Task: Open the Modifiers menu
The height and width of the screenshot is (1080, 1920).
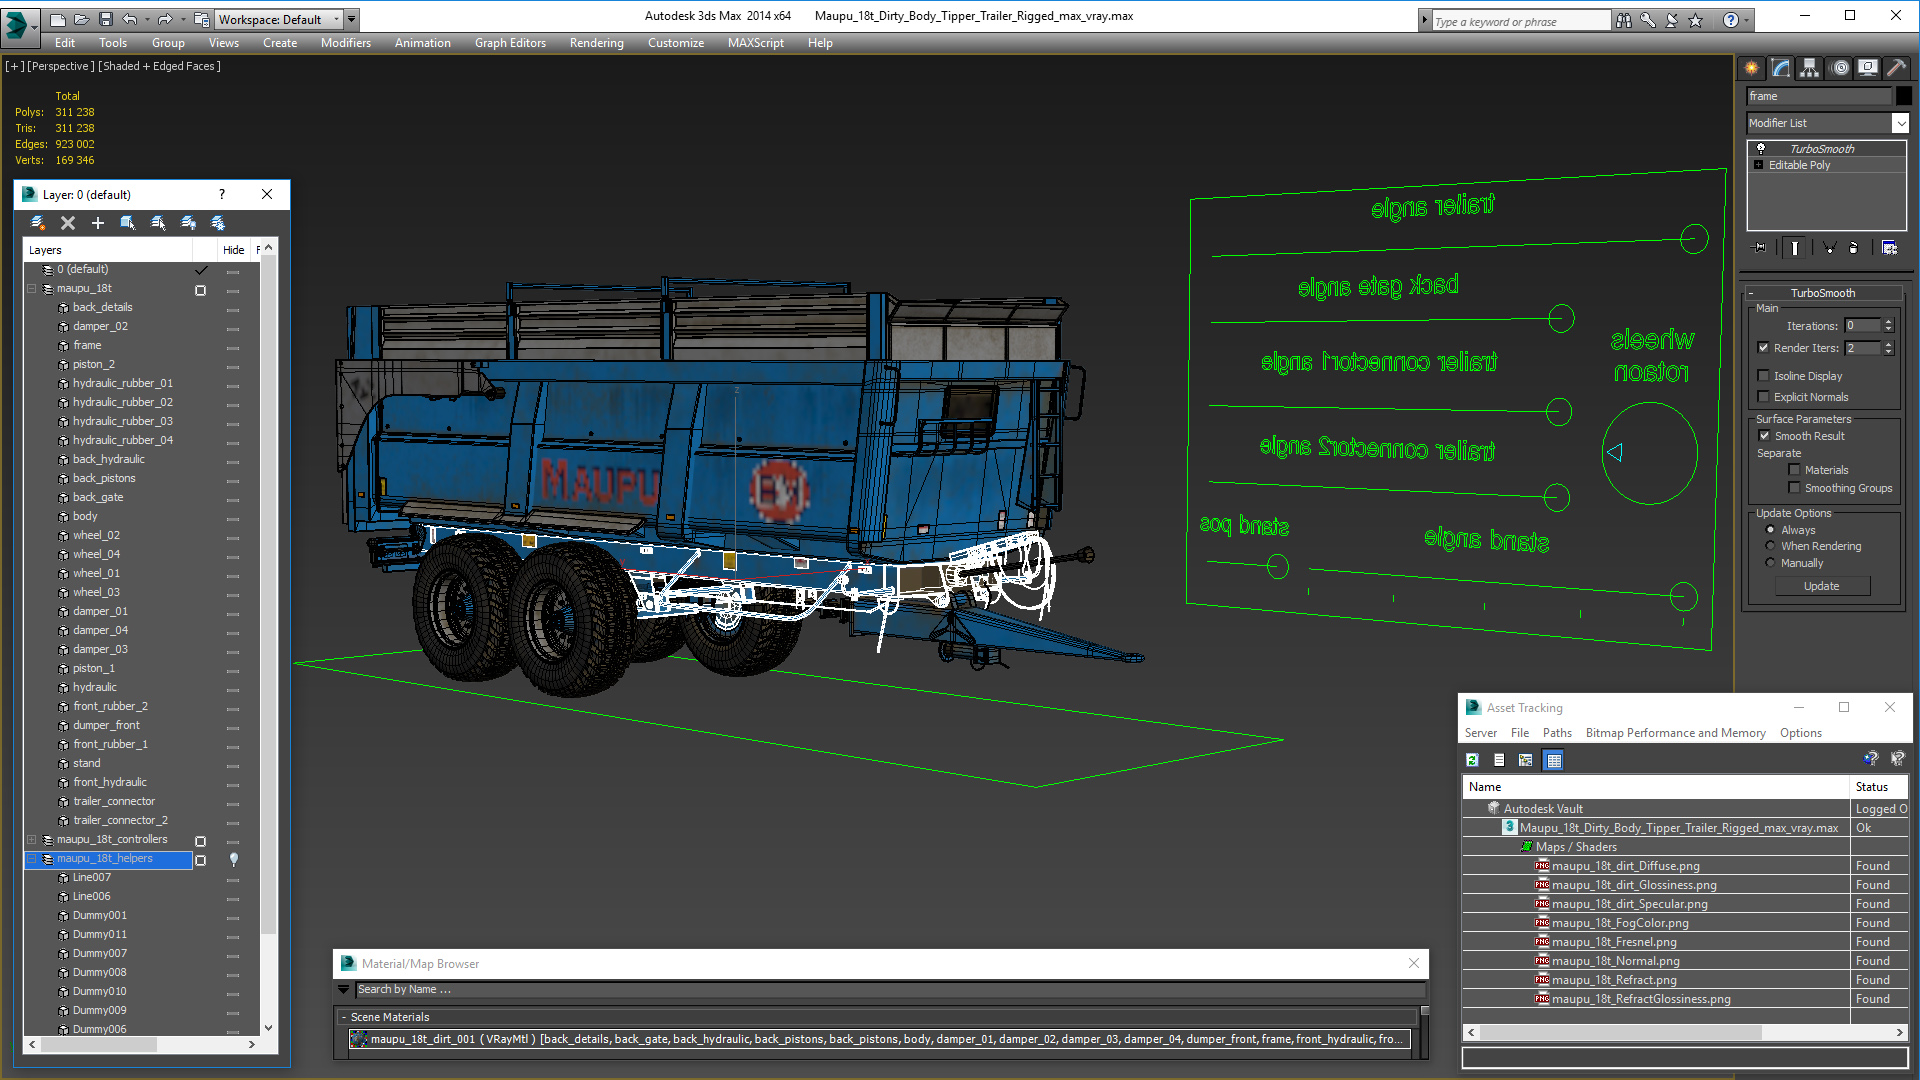Action: [x=346, y=43]
